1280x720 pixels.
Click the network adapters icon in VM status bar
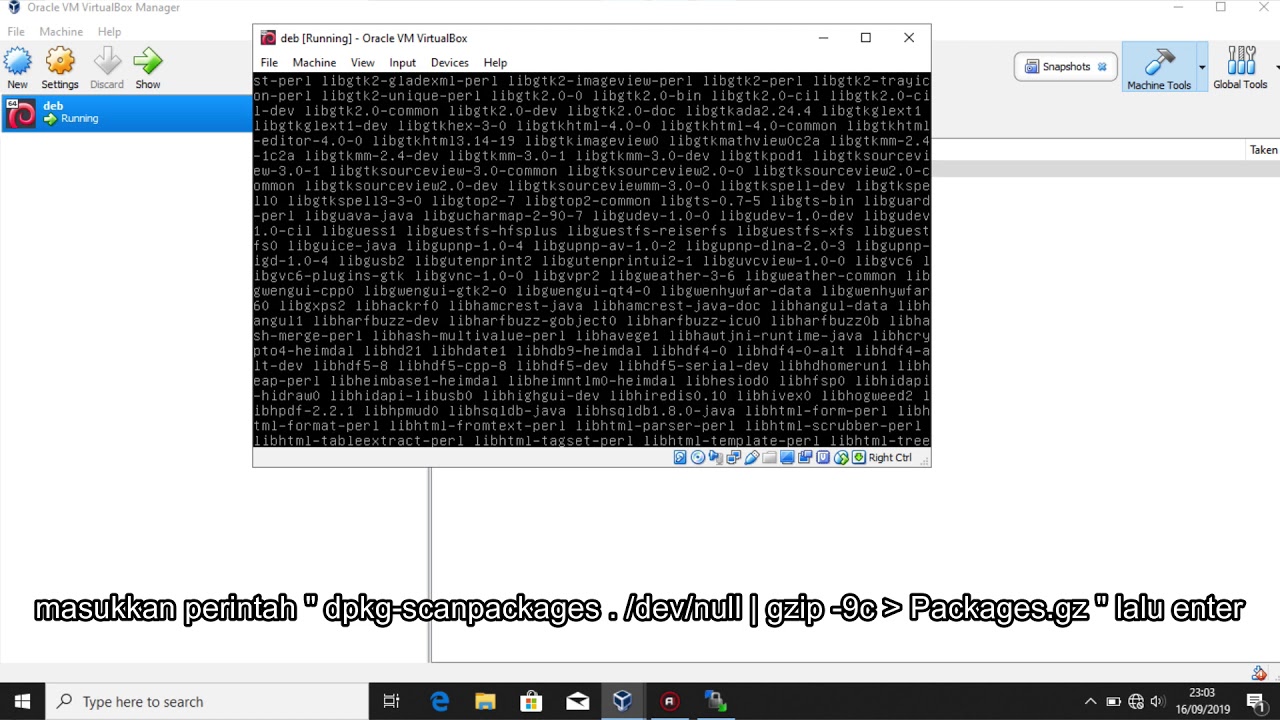coord(734,457)
